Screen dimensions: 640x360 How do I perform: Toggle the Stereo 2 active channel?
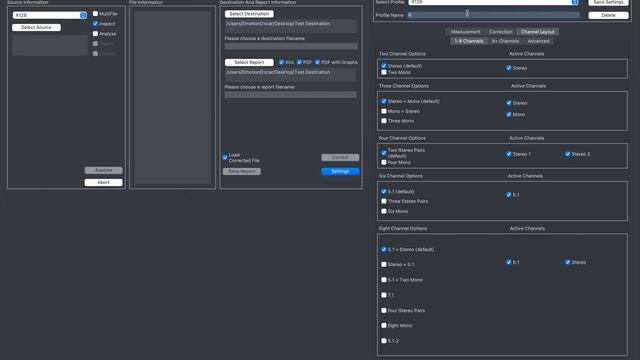(x=567, y=154)
